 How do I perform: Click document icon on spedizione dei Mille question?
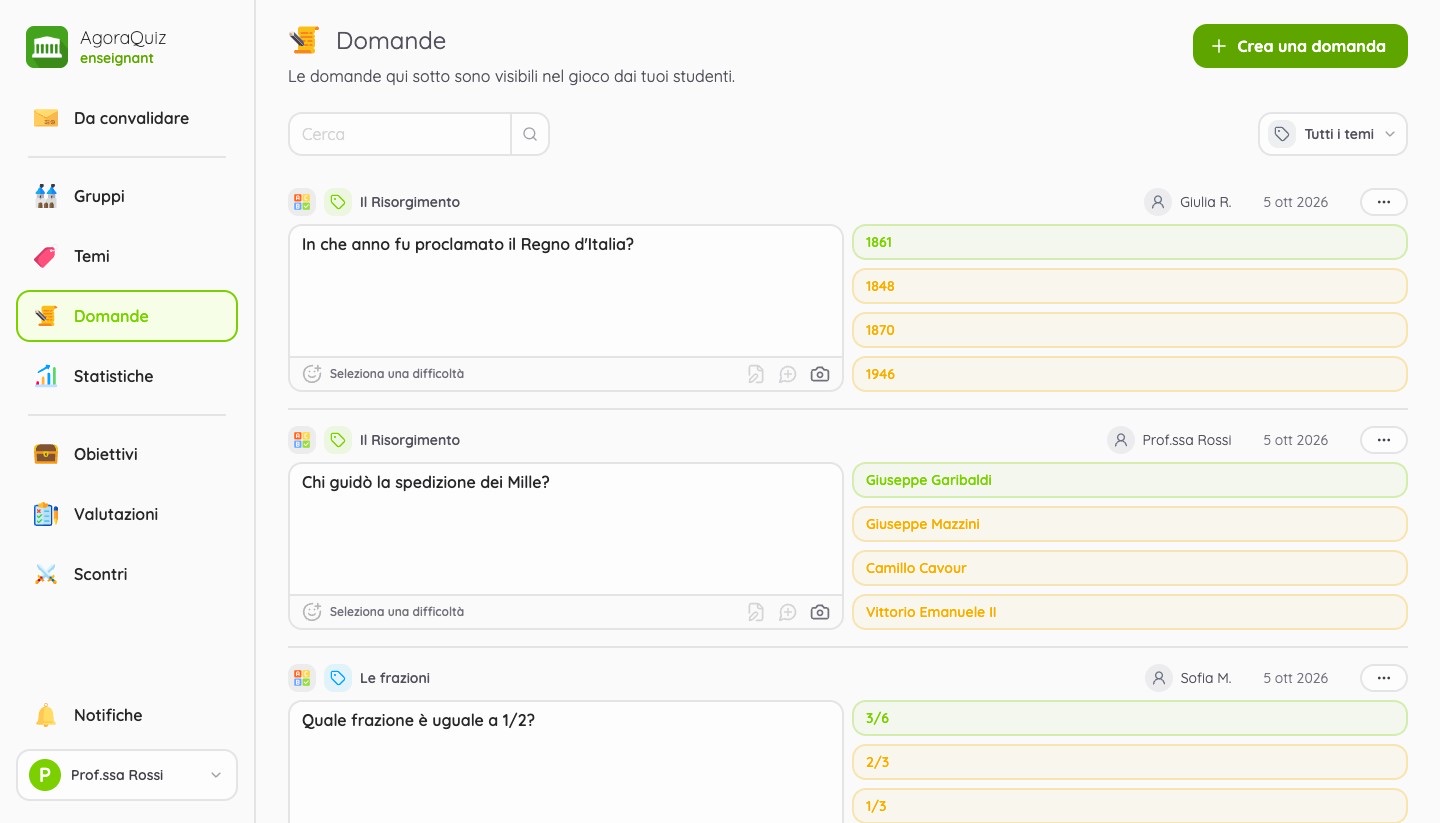pyautogui.click(x=756, y=612)
